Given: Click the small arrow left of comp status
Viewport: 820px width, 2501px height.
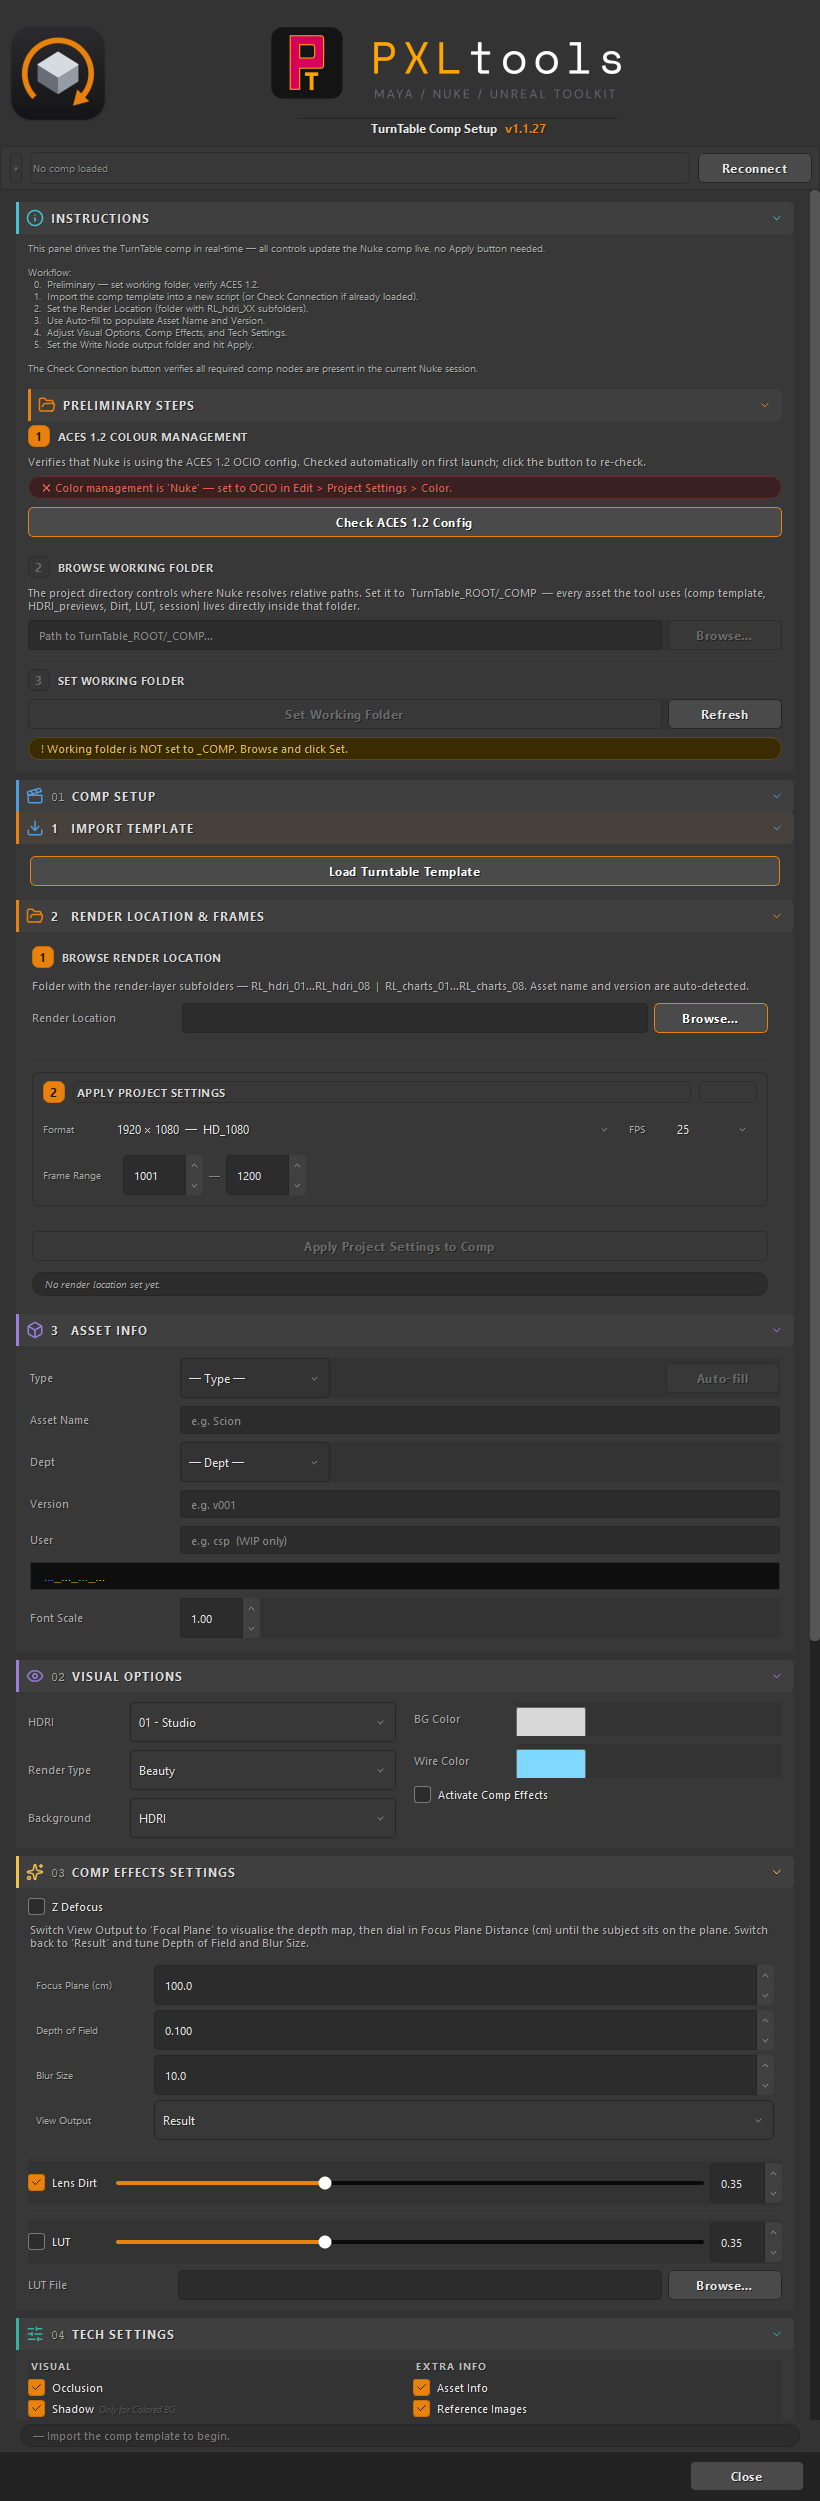Looking at the screenshot, I should coord(16,168).
